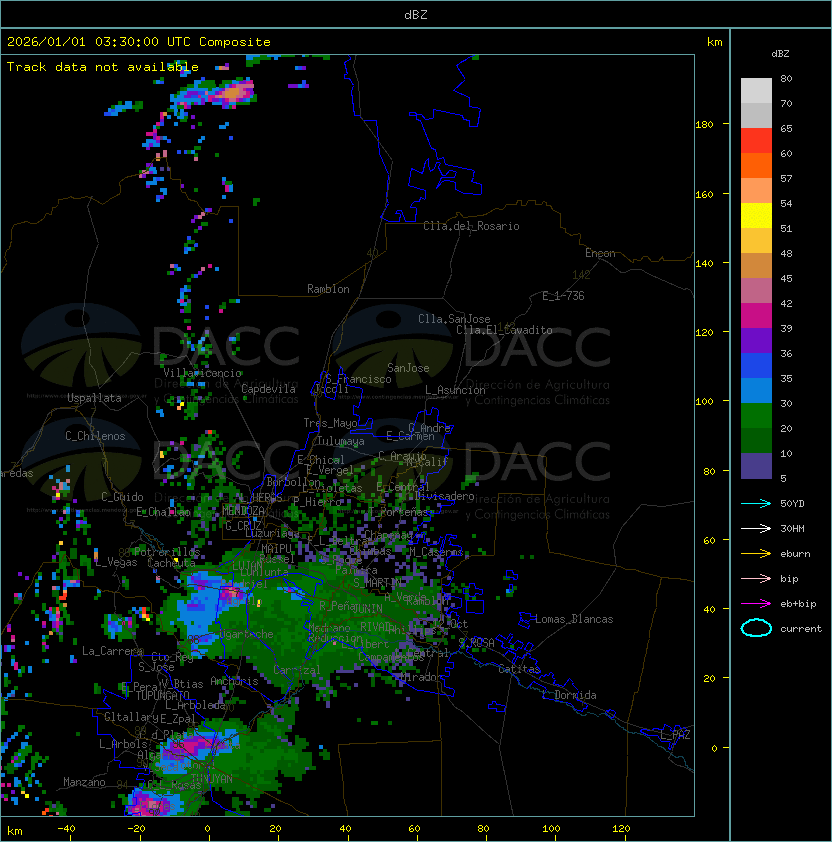The width and height of the screenshot is (832, 842).
Task: Click the 'Villavicencio' map label
Action: (x=202, y=373)
